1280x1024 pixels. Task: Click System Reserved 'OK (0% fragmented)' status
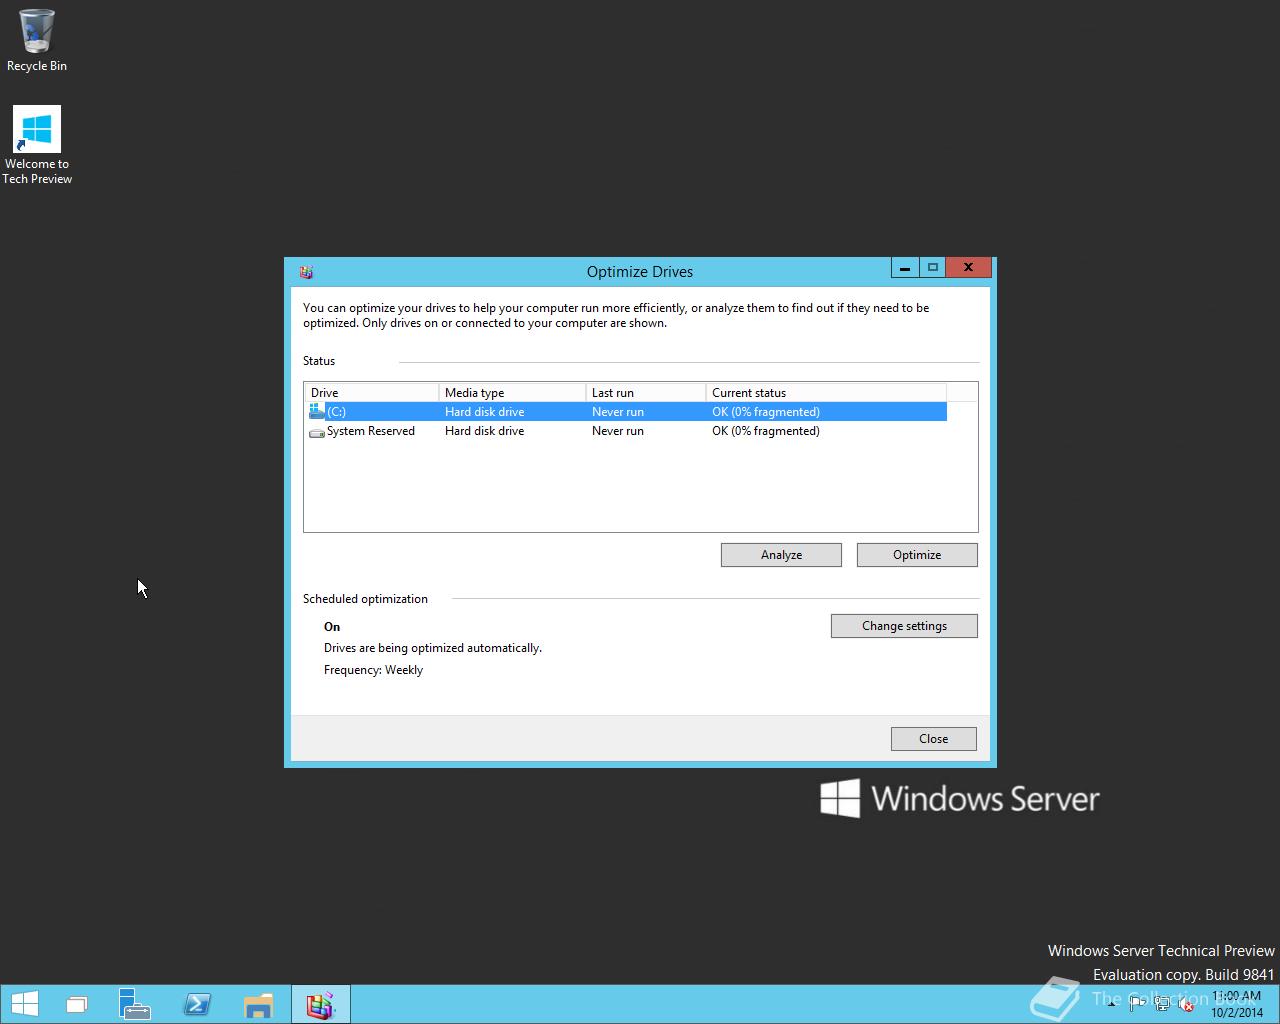[766, 431]
